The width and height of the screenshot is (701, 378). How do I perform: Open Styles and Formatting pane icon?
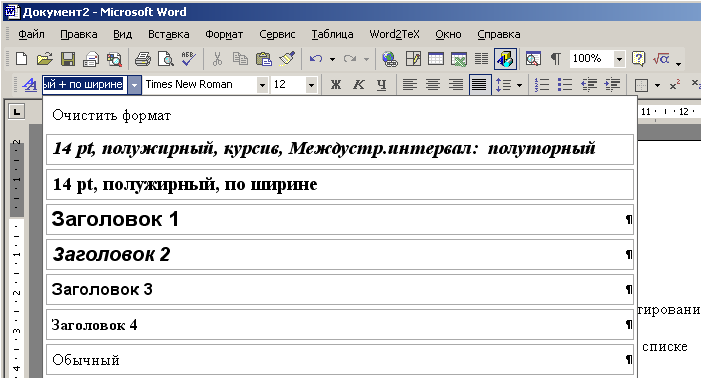pyautogui.click(x=30, y=84)
